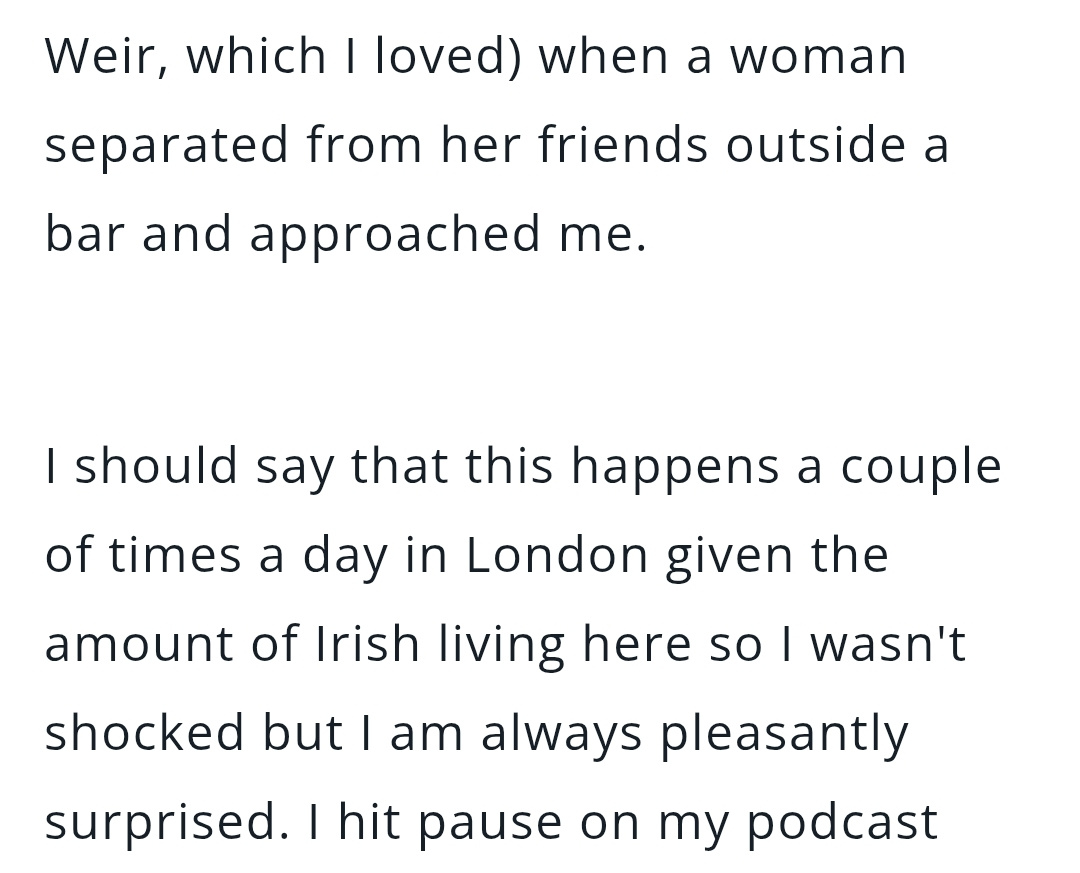This screenshot has height=873, width=1080.
Task: Click on the word "pleasantly"
Action: [x=785, y=733]
